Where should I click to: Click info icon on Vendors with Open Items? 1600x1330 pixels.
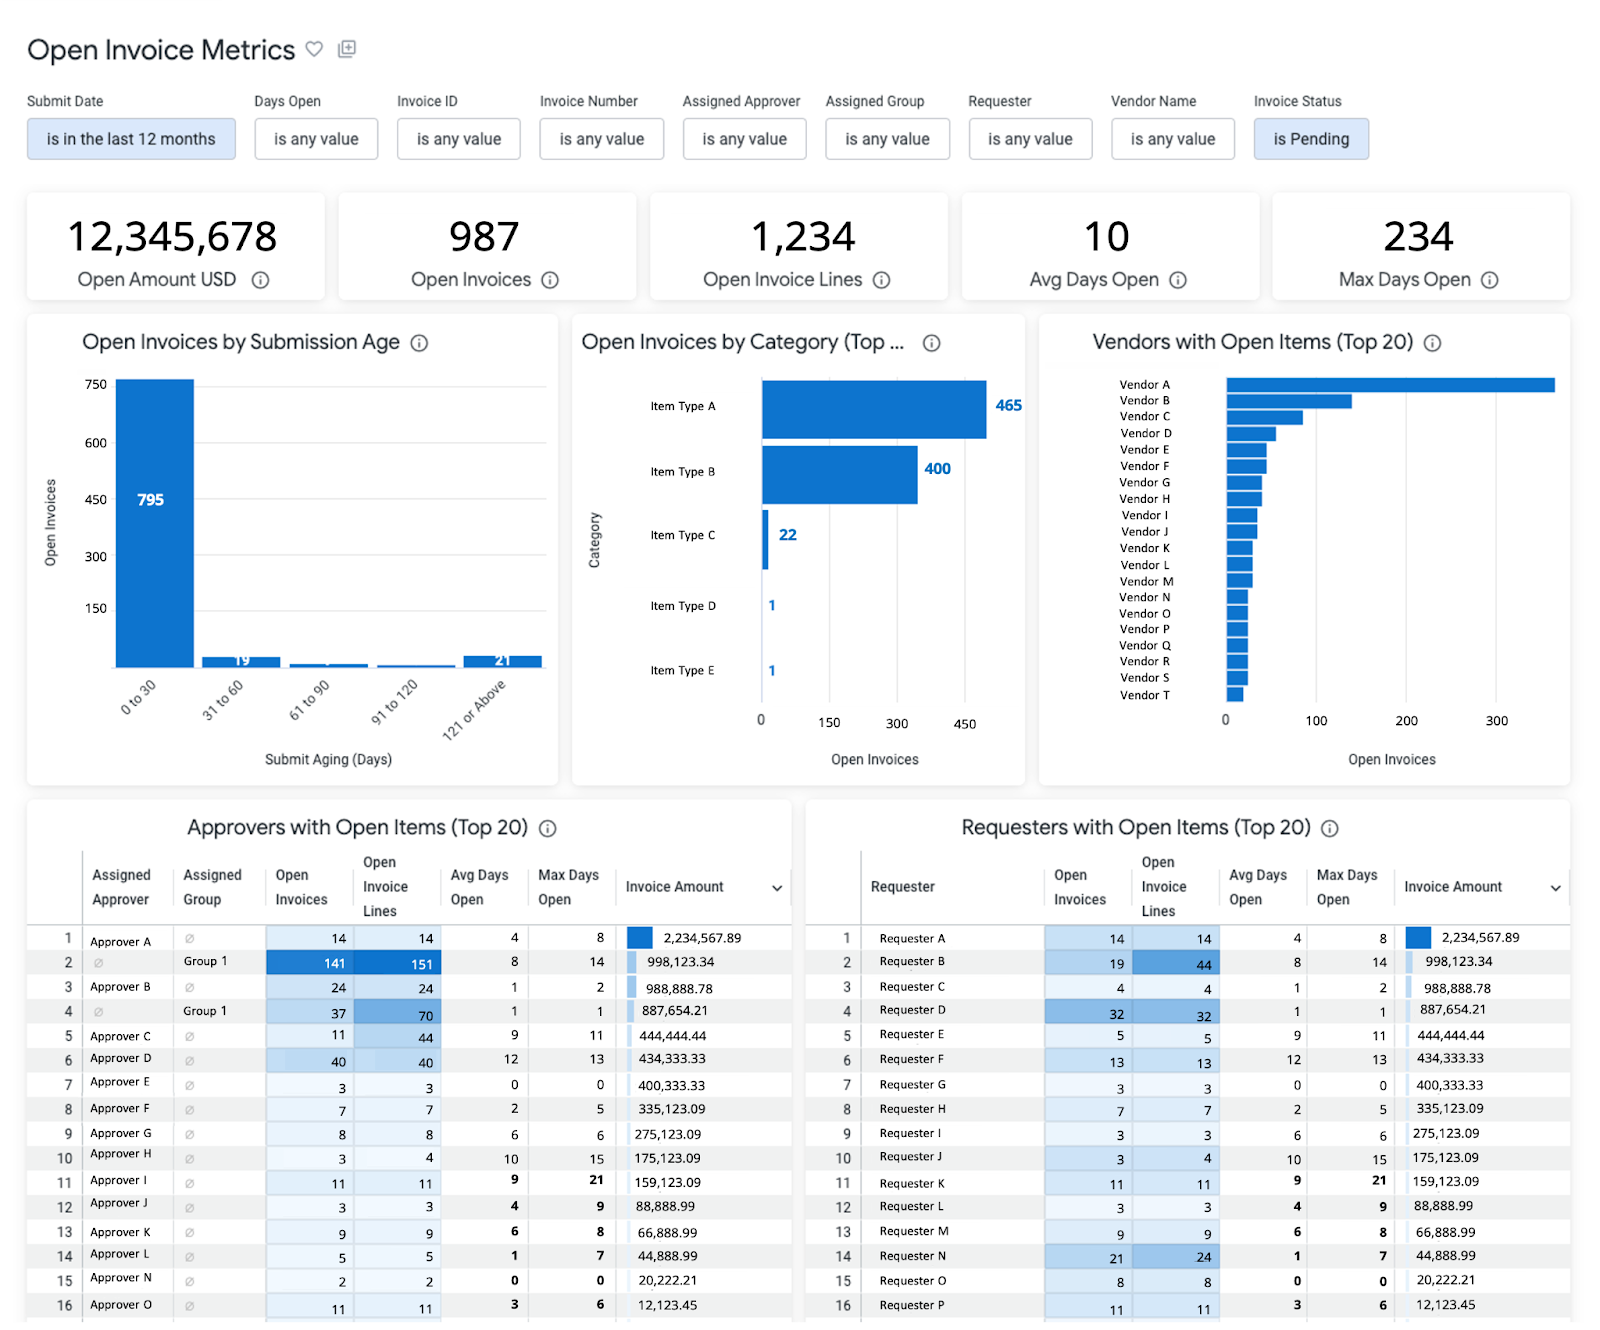[1432, 343]
